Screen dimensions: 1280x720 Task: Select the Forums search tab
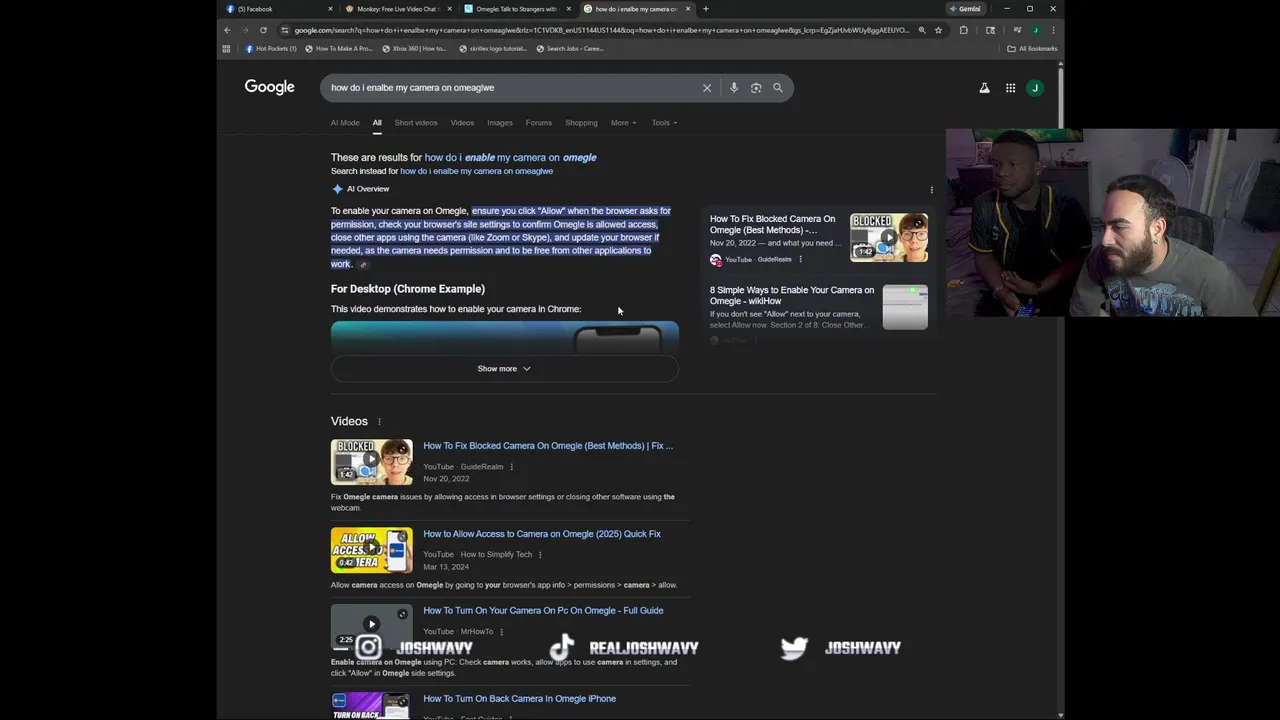539,123
